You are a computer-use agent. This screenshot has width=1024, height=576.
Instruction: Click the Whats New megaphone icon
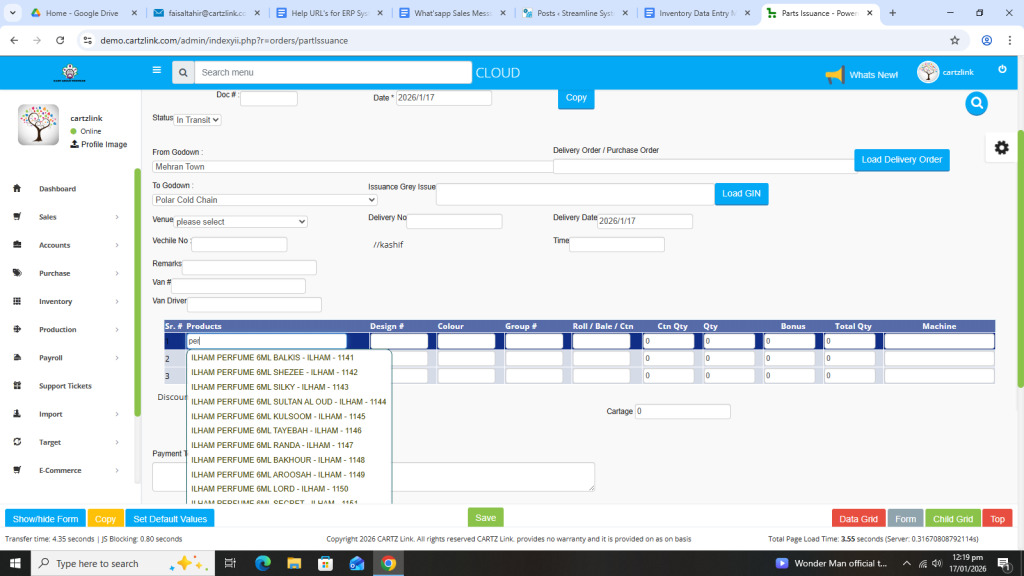pos(834,75)
